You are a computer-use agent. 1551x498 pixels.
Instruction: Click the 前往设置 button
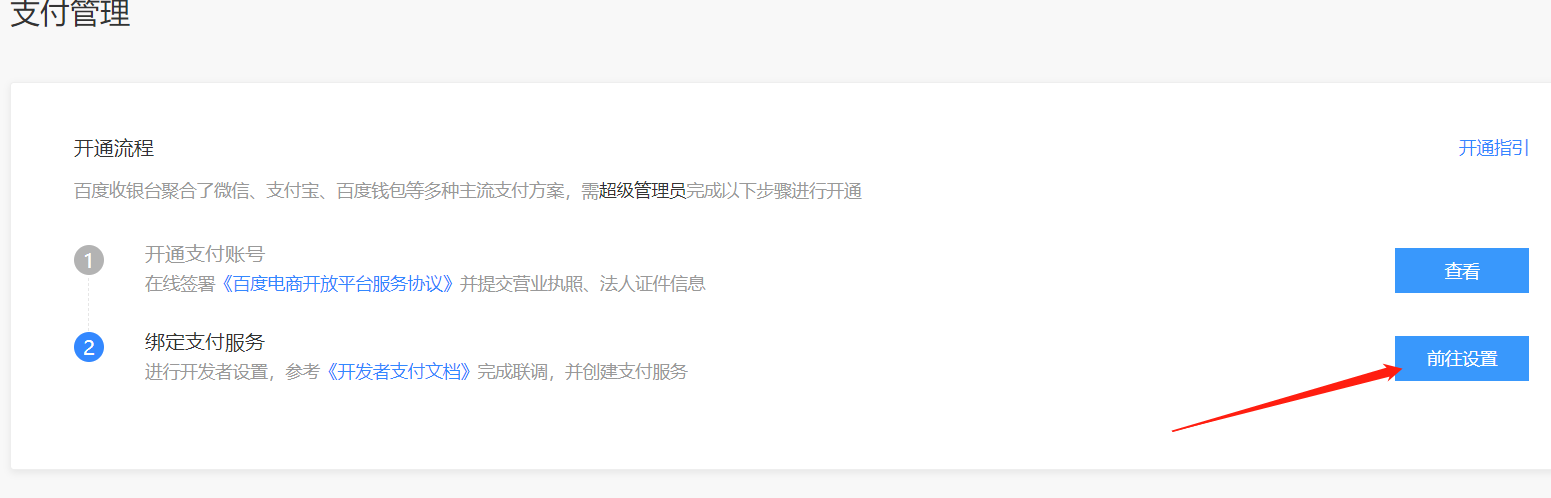tap(1461, 358)
